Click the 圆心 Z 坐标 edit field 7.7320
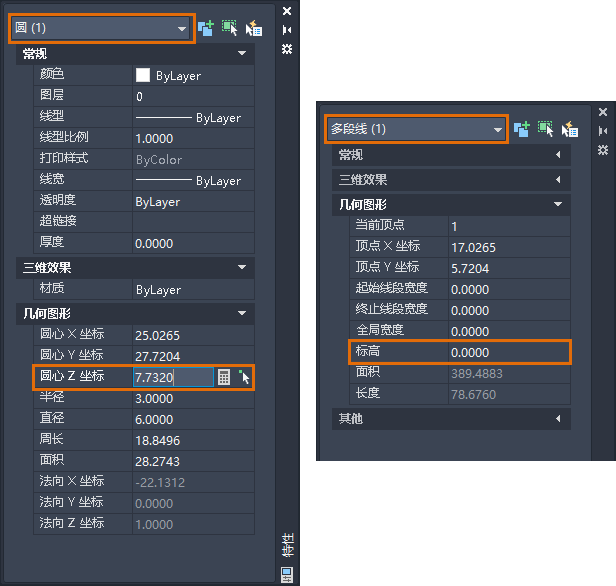 pyautogui.click(x=173, y=377)
